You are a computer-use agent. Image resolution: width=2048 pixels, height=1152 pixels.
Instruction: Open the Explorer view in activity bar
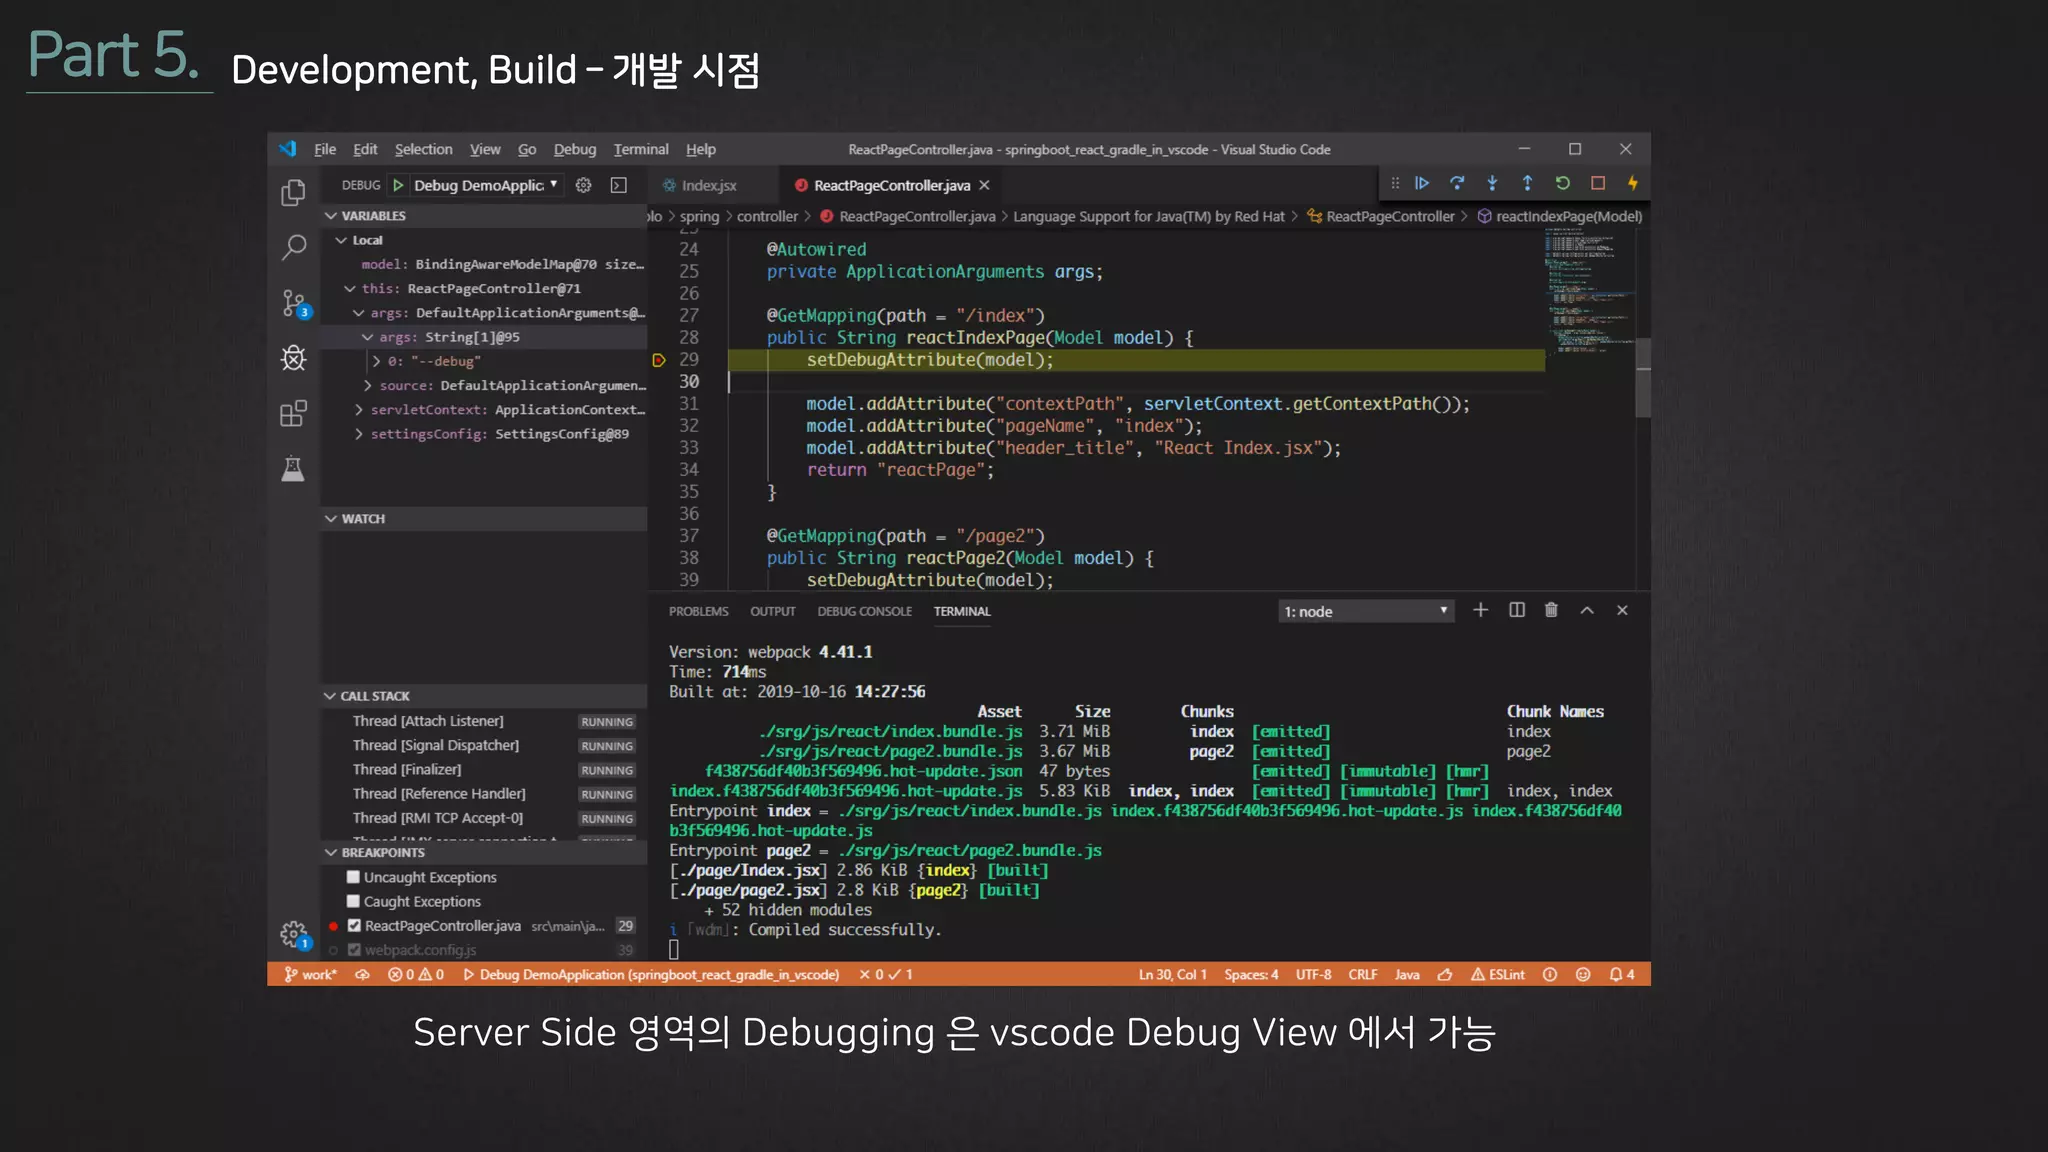click(x=293, y=191)
